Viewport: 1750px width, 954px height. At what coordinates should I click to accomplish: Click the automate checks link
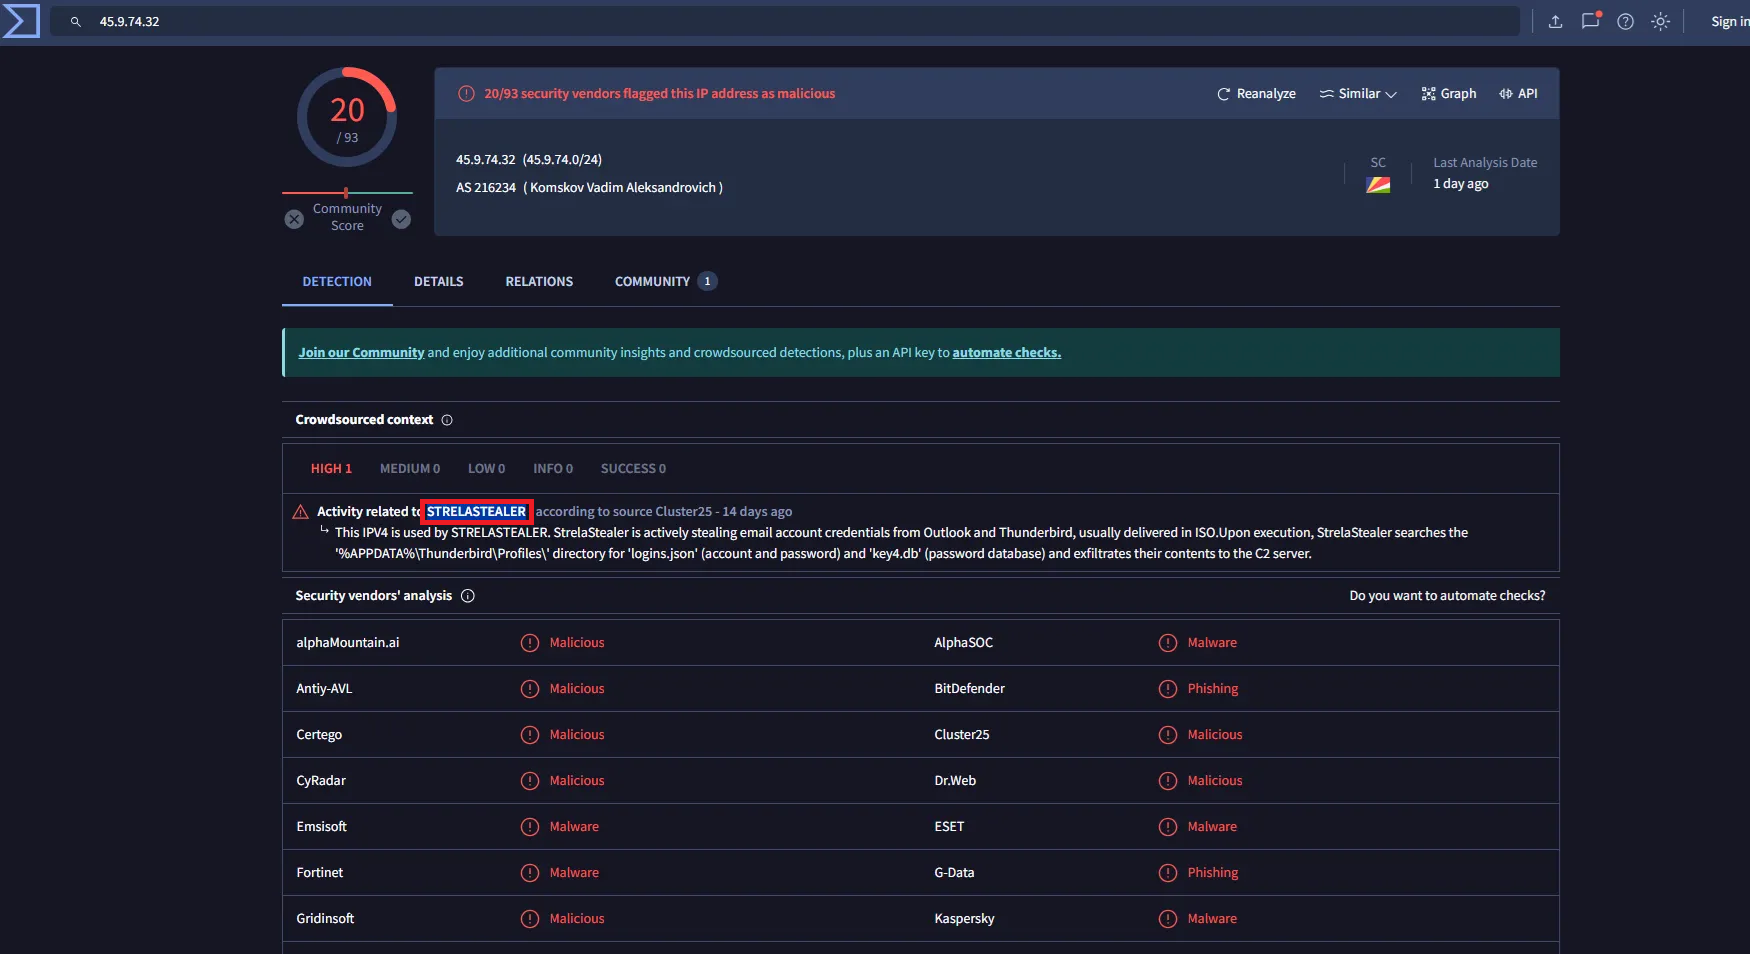(1006, 353)
